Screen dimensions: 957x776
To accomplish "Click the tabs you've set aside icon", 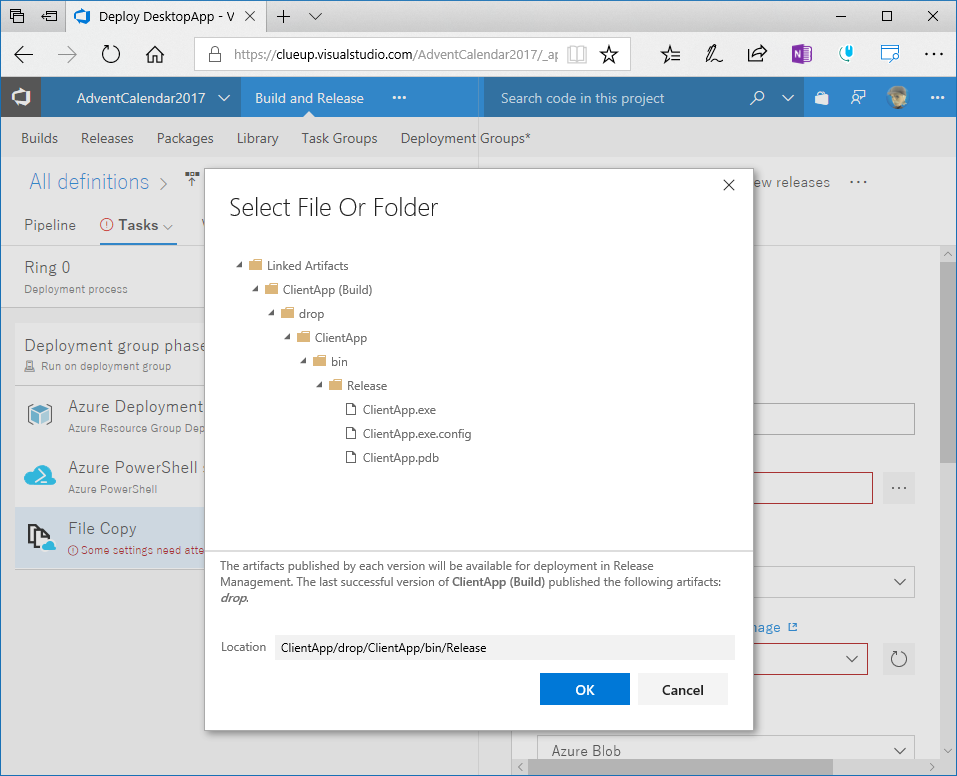I will point(17,16).
